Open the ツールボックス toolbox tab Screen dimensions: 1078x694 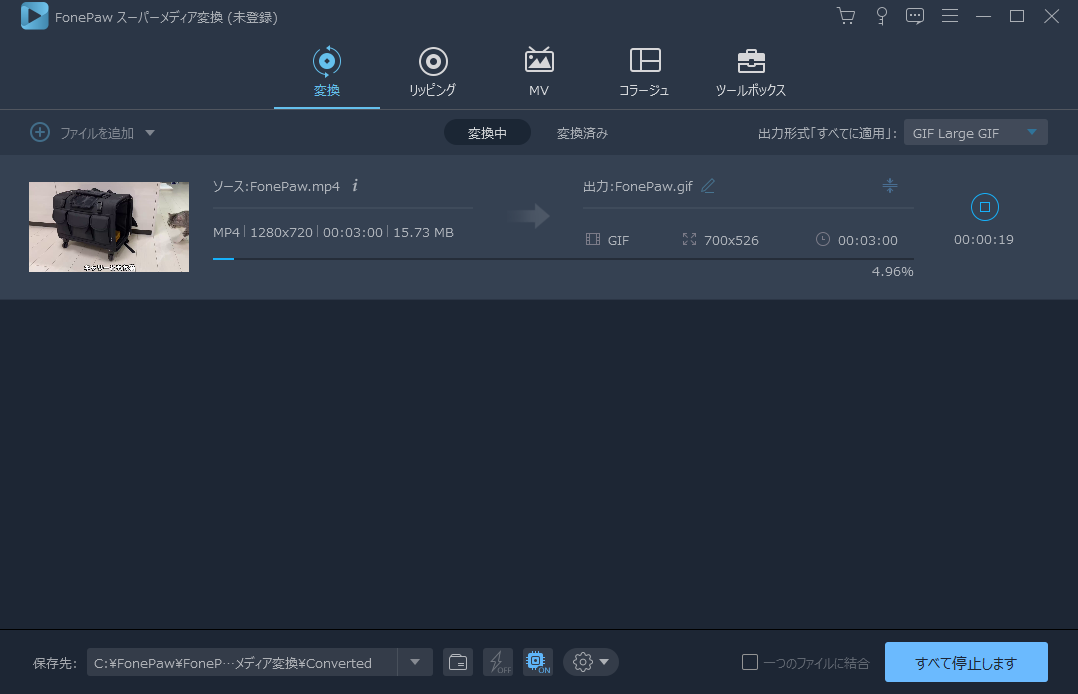click(x=751, y=72)
